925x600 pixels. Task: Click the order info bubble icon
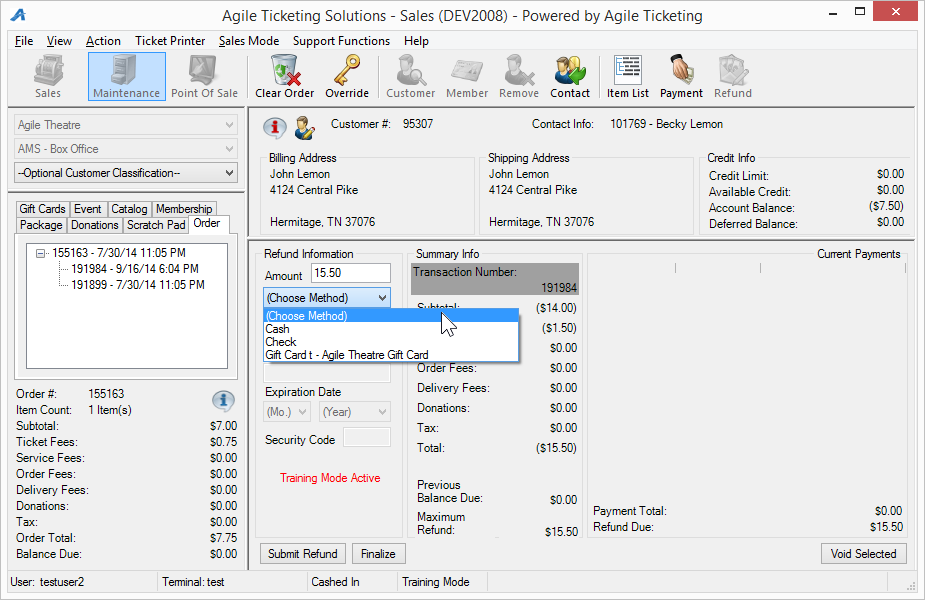(223, 401)
